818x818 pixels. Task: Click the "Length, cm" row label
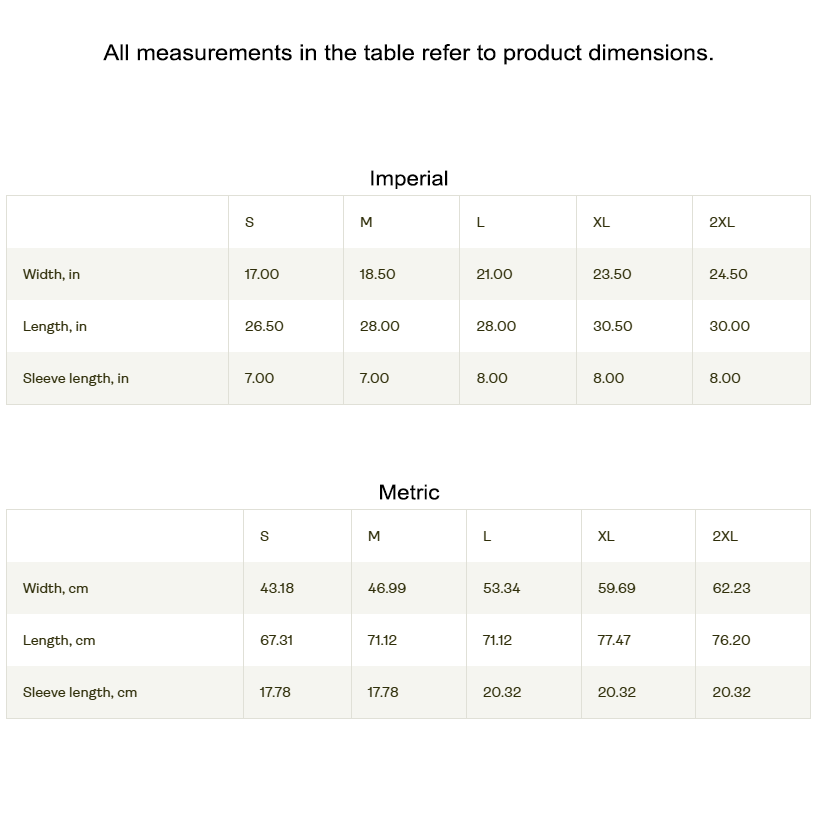[x=59, y=640]
